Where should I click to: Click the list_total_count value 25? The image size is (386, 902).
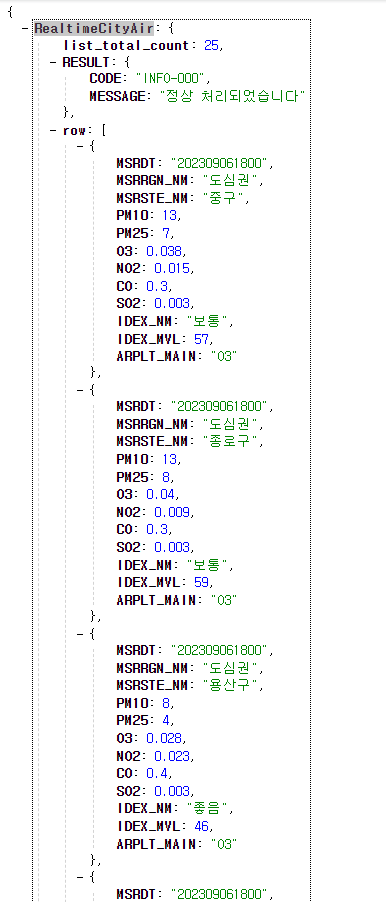pyautogui.click(x=211, y=45)
